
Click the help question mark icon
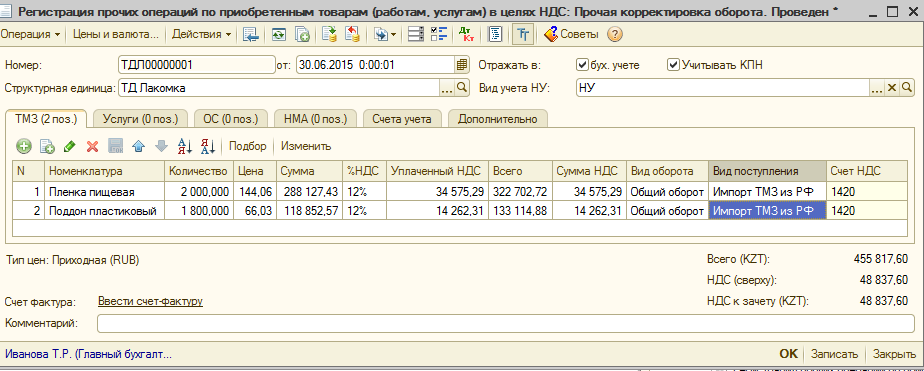click(615, 35)
